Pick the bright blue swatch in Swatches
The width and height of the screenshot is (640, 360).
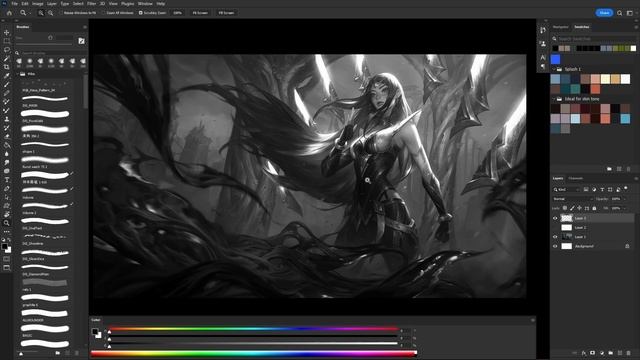coord(556,59)
